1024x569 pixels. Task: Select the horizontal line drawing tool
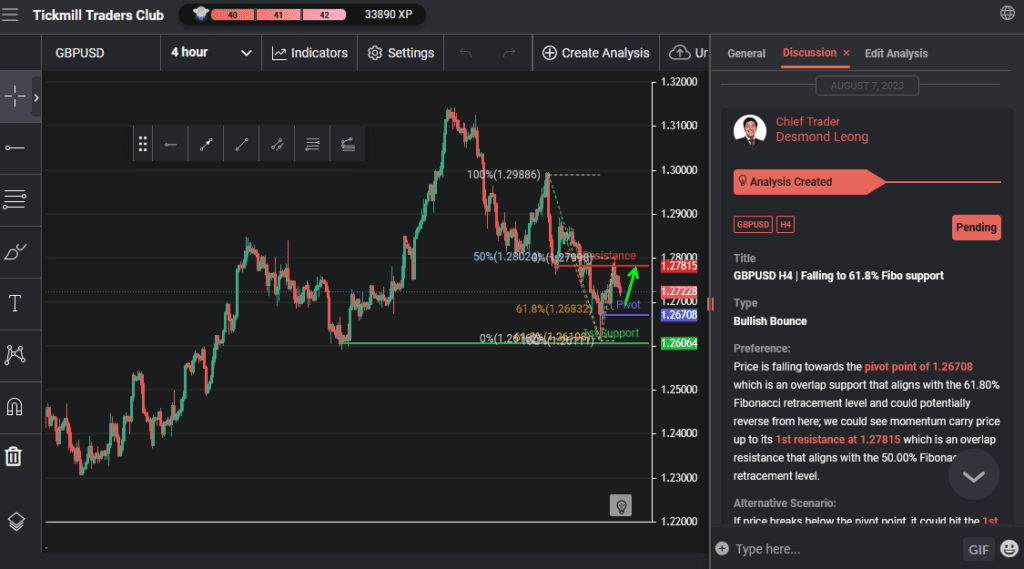15,148
